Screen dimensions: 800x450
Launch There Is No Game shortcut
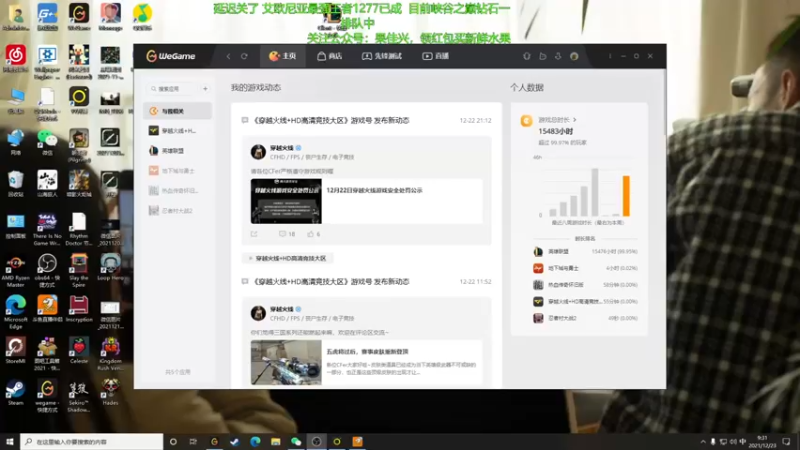pyautogui.click(x=47, y=229)
